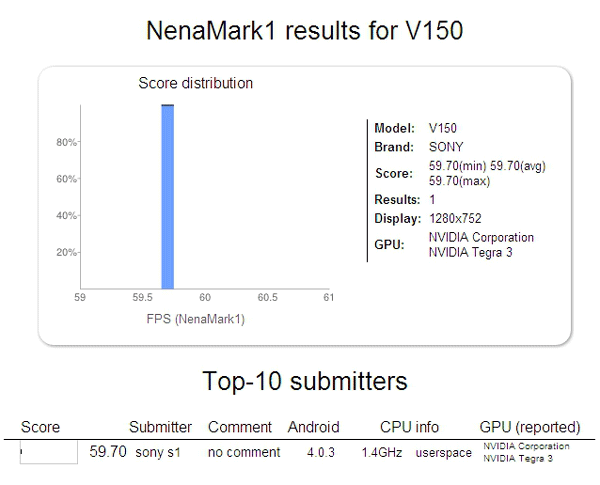
Task: Click the SONY brand value
Action: pyautogui.click(x=446, y=147)
